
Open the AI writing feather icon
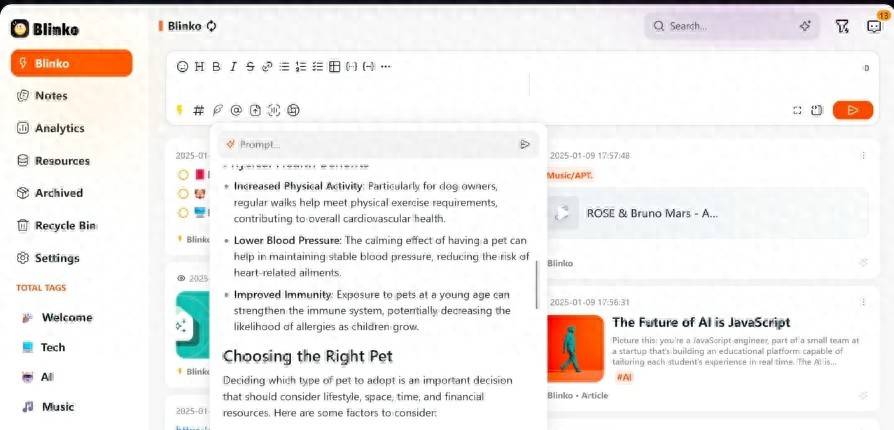[x=218, y=110]
